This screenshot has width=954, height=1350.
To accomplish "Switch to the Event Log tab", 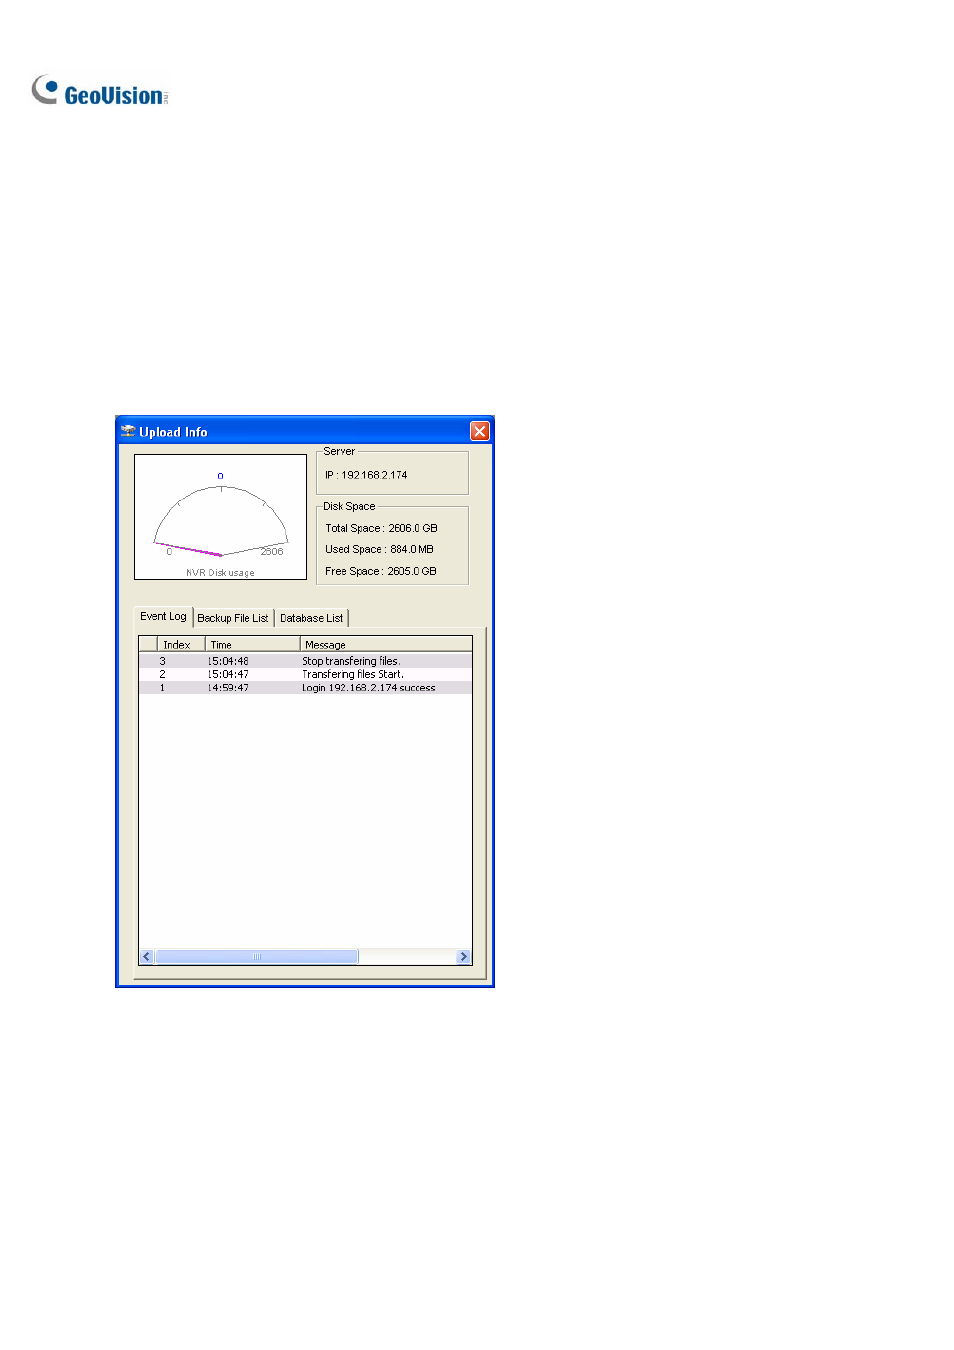I will [x=163, y=617].
